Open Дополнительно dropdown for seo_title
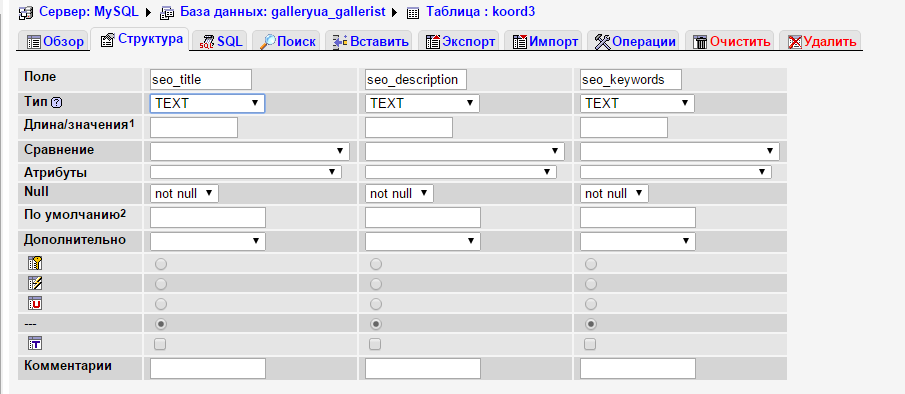 pyautogui.click(x=208, y=242)
